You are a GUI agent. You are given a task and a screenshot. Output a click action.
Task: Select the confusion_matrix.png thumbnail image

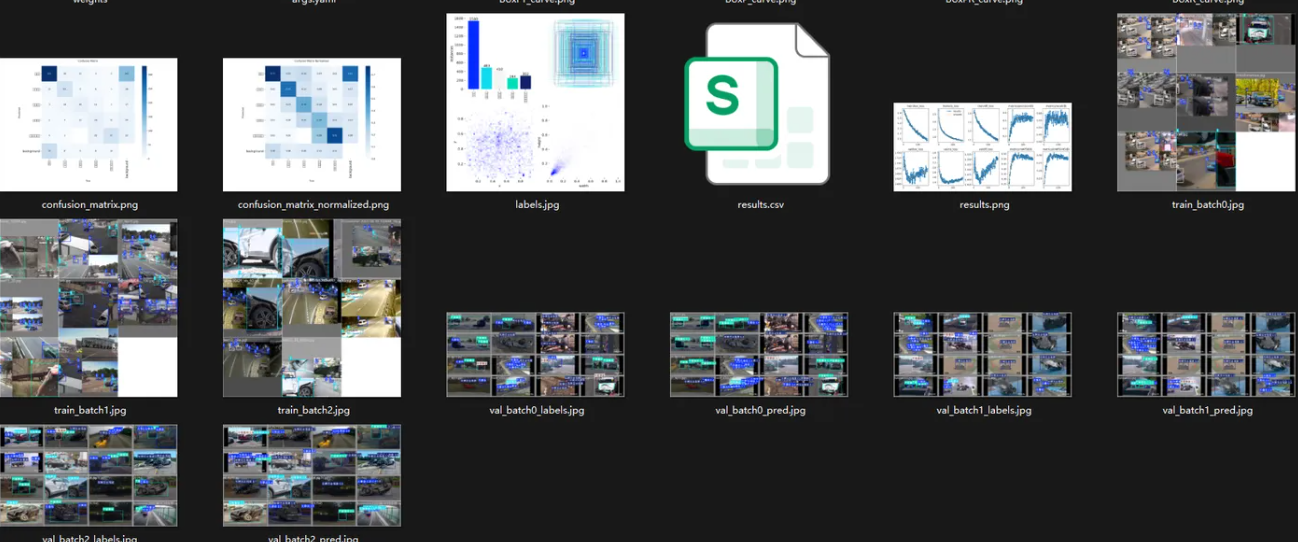click(x=88, y=125)
